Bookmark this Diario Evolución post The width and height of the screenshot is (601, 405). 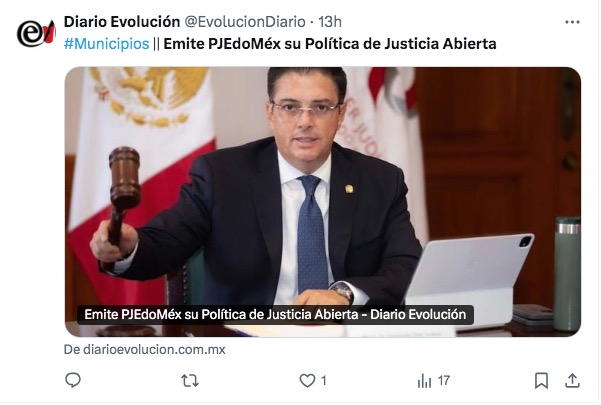tap(541, 381)
